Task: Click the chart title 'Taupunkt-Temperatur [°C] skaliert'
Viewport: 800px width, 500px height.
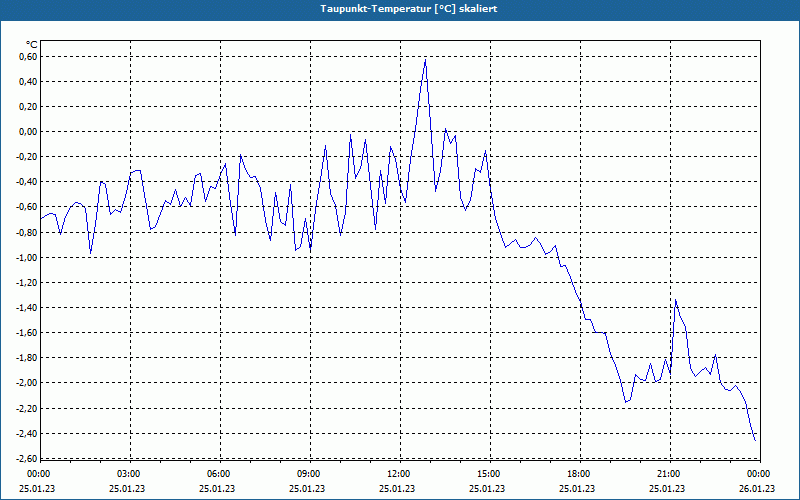Action: coord(409,9)
